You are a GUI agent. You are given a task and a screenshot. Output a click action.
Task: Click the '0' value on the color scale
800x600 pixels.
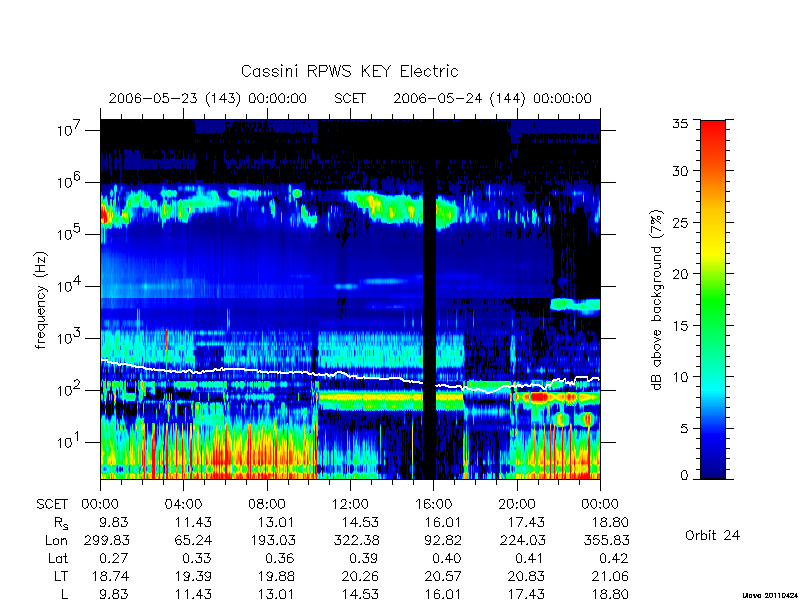click(x=685, y=475)
